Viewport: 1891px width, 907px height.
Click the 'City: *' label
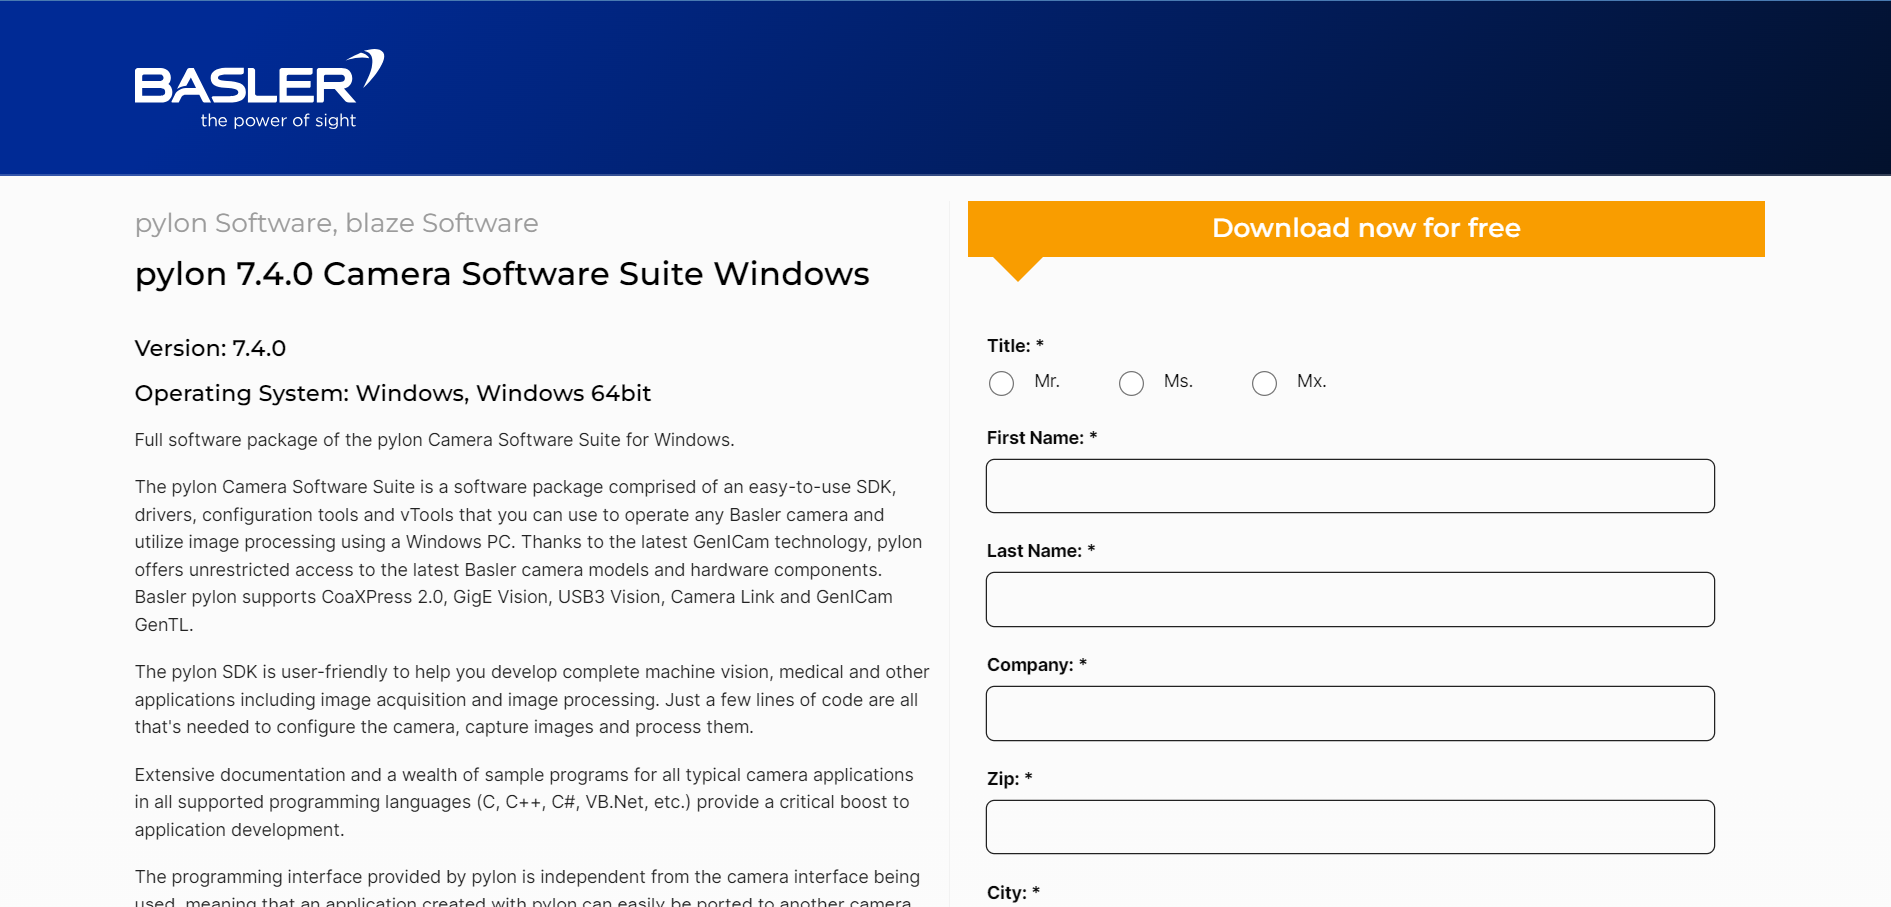[x=1013, y=893]
